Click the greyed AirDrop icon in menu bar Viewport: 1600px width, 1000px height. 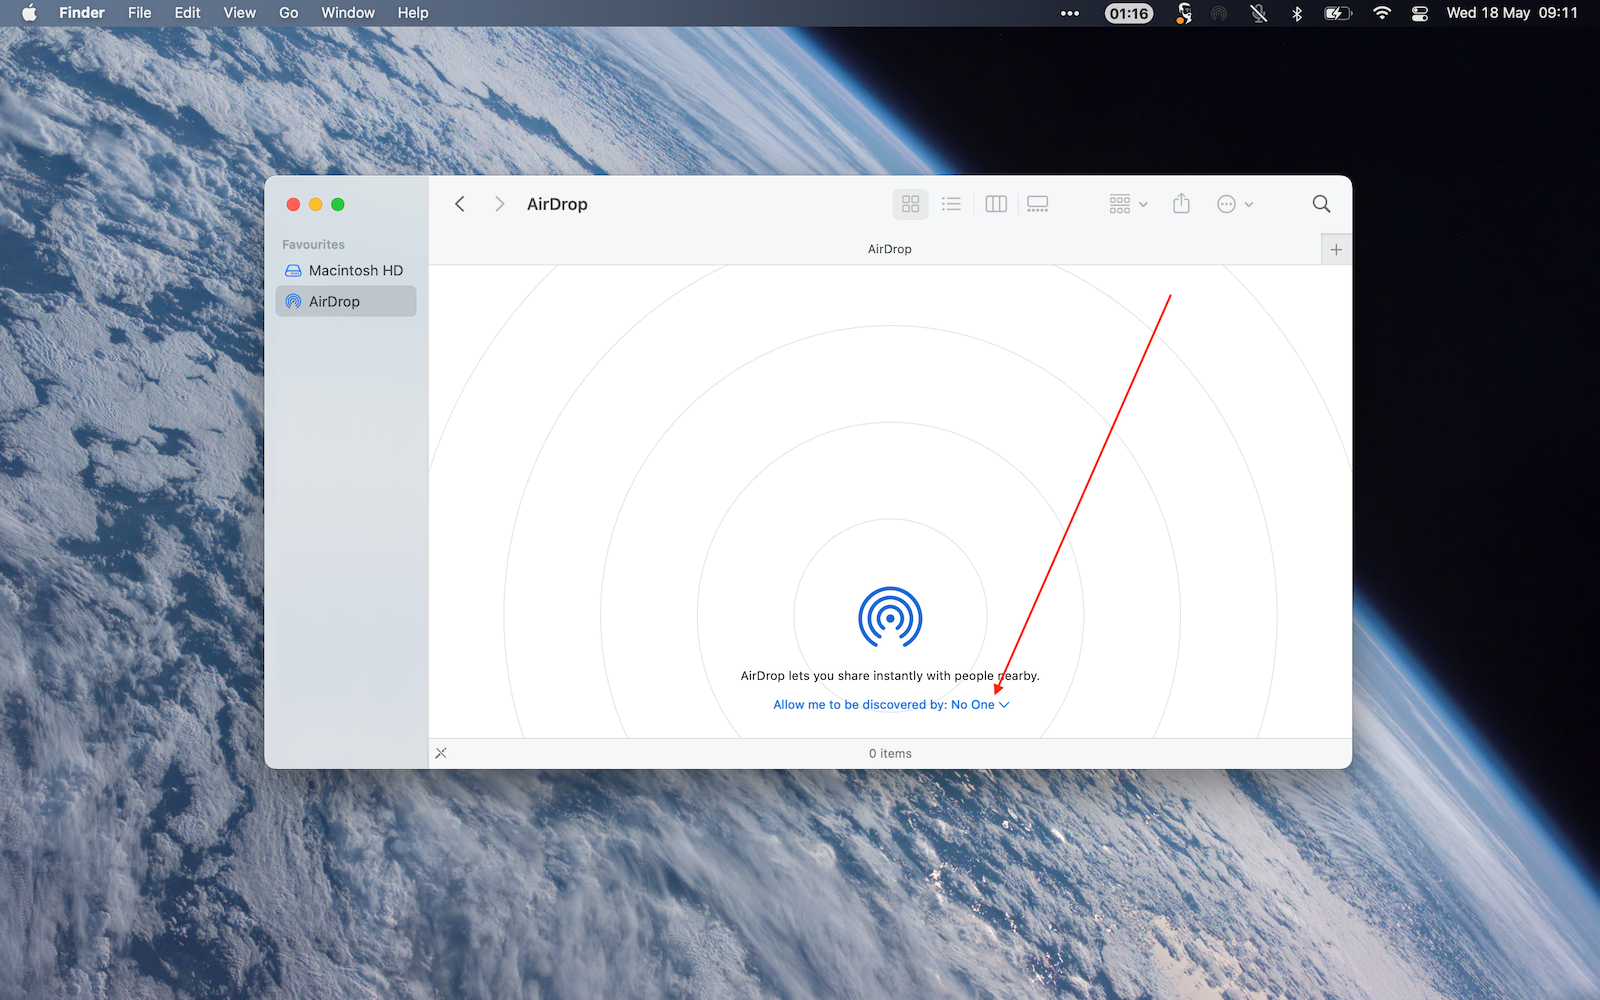point(1219,13)
